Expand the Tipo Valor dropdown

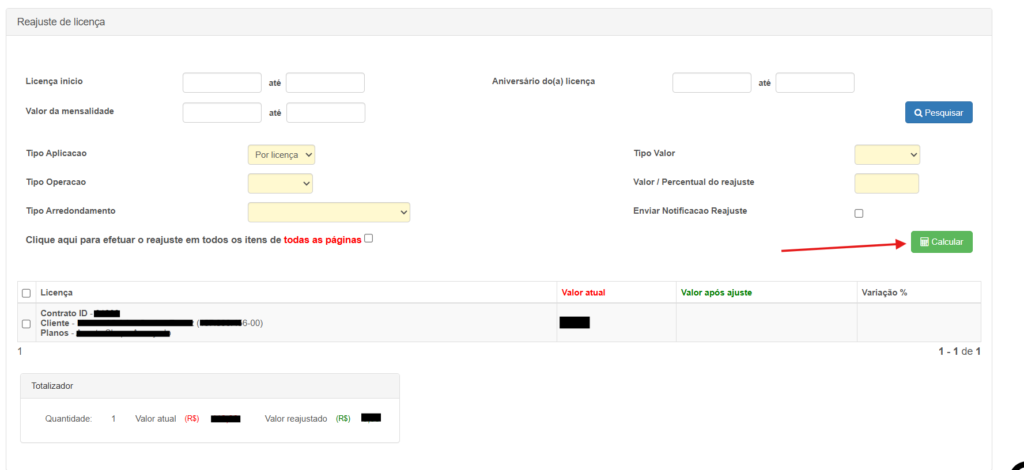[x=886, y=155]
